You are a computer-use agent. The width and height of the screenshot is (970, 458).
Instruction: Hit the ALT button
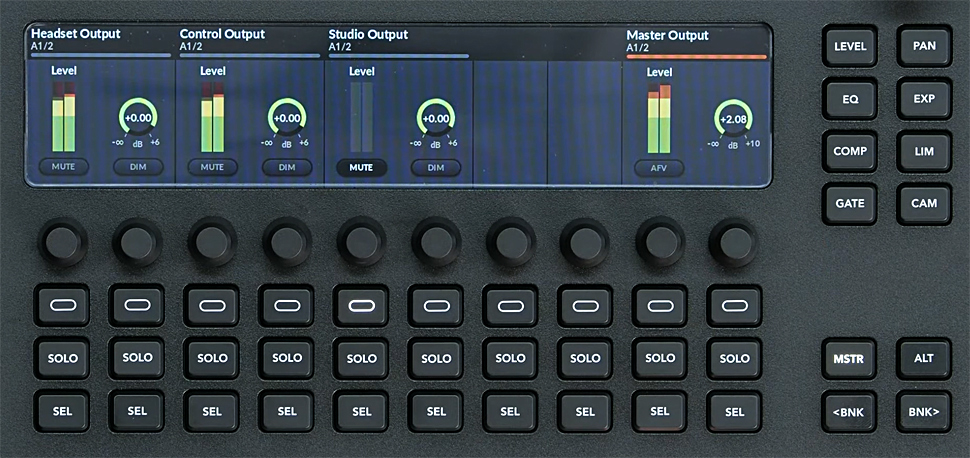click(924, 358)
